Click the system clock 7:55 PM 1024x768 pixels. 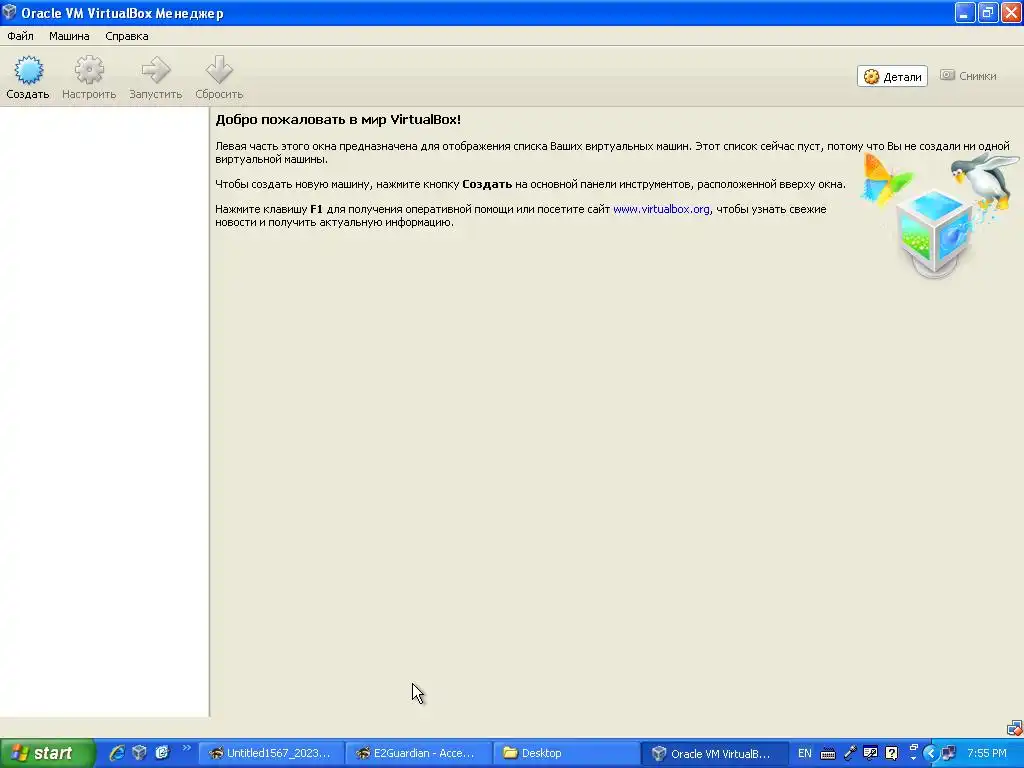pyautogui.click(x=986, y=753)
